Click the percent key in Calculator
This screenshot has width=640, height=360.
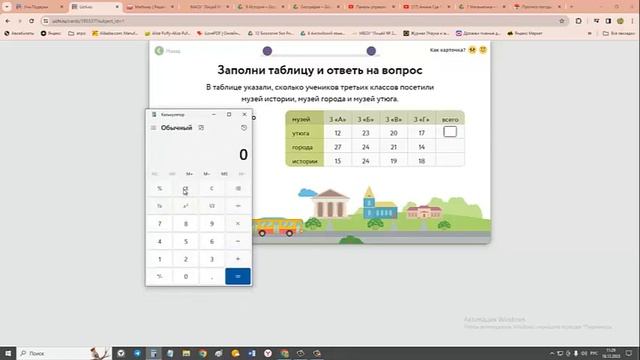[160, 188]
